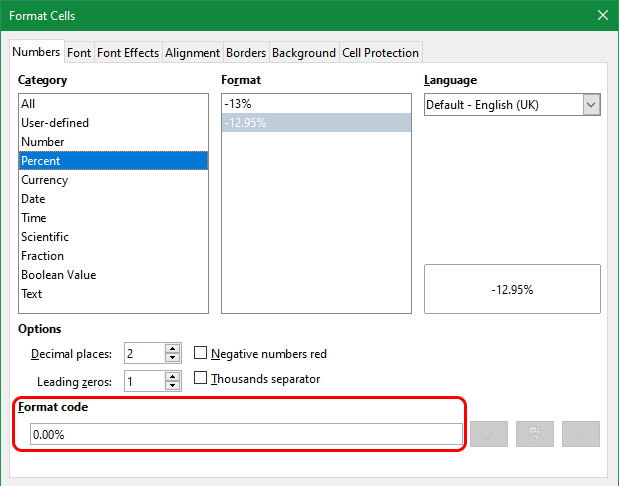Choose Date category

pyautogui.click(x=113, y=199)
